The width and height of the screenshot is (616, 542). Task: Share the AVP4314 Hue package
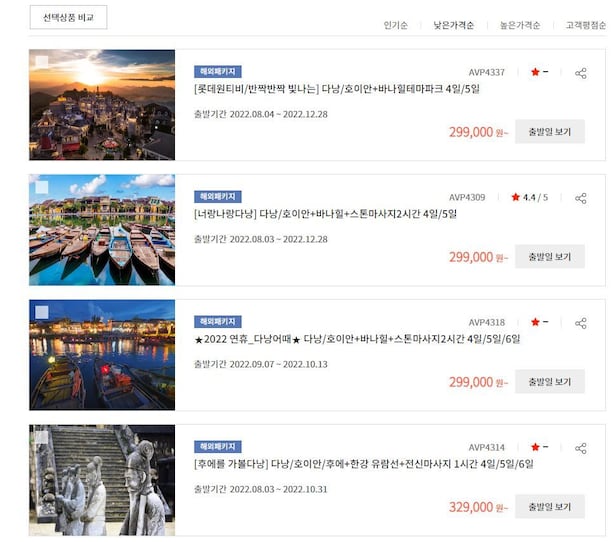(581, 448)
